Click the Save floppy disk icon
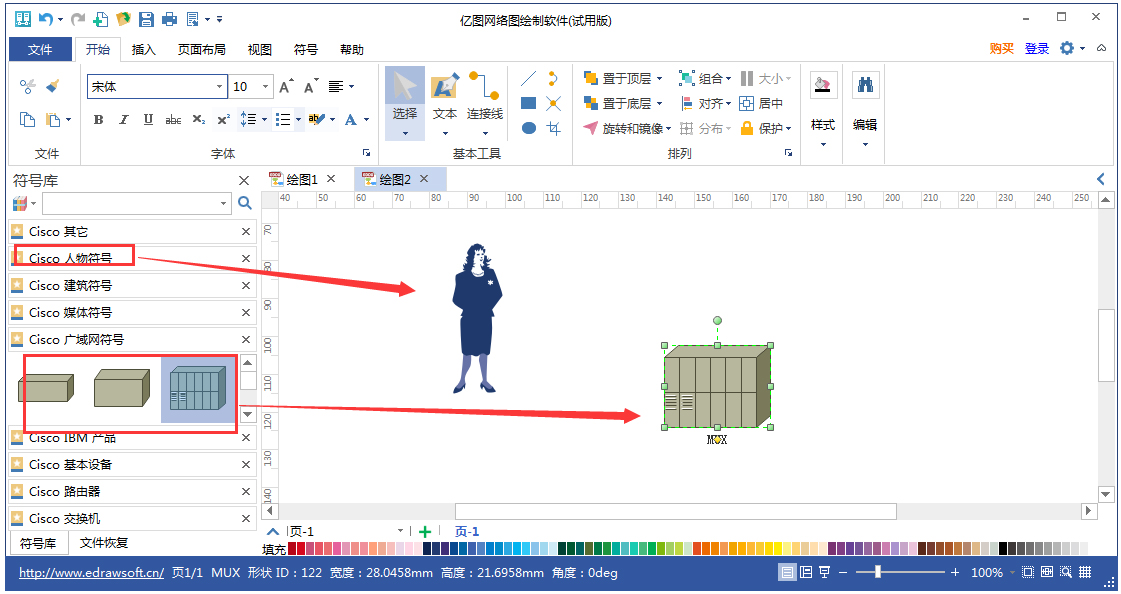The image size is (1121, 594). [147, 19]
